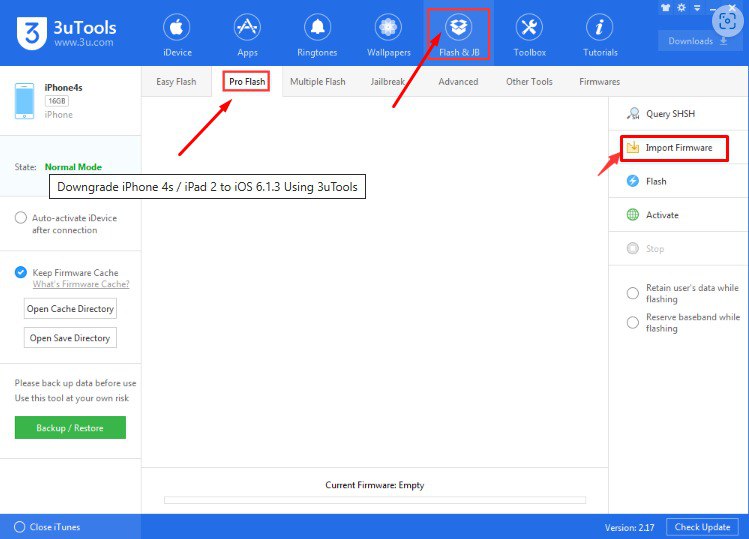Enable Reserve baseband while flashing

click(632, 323)
